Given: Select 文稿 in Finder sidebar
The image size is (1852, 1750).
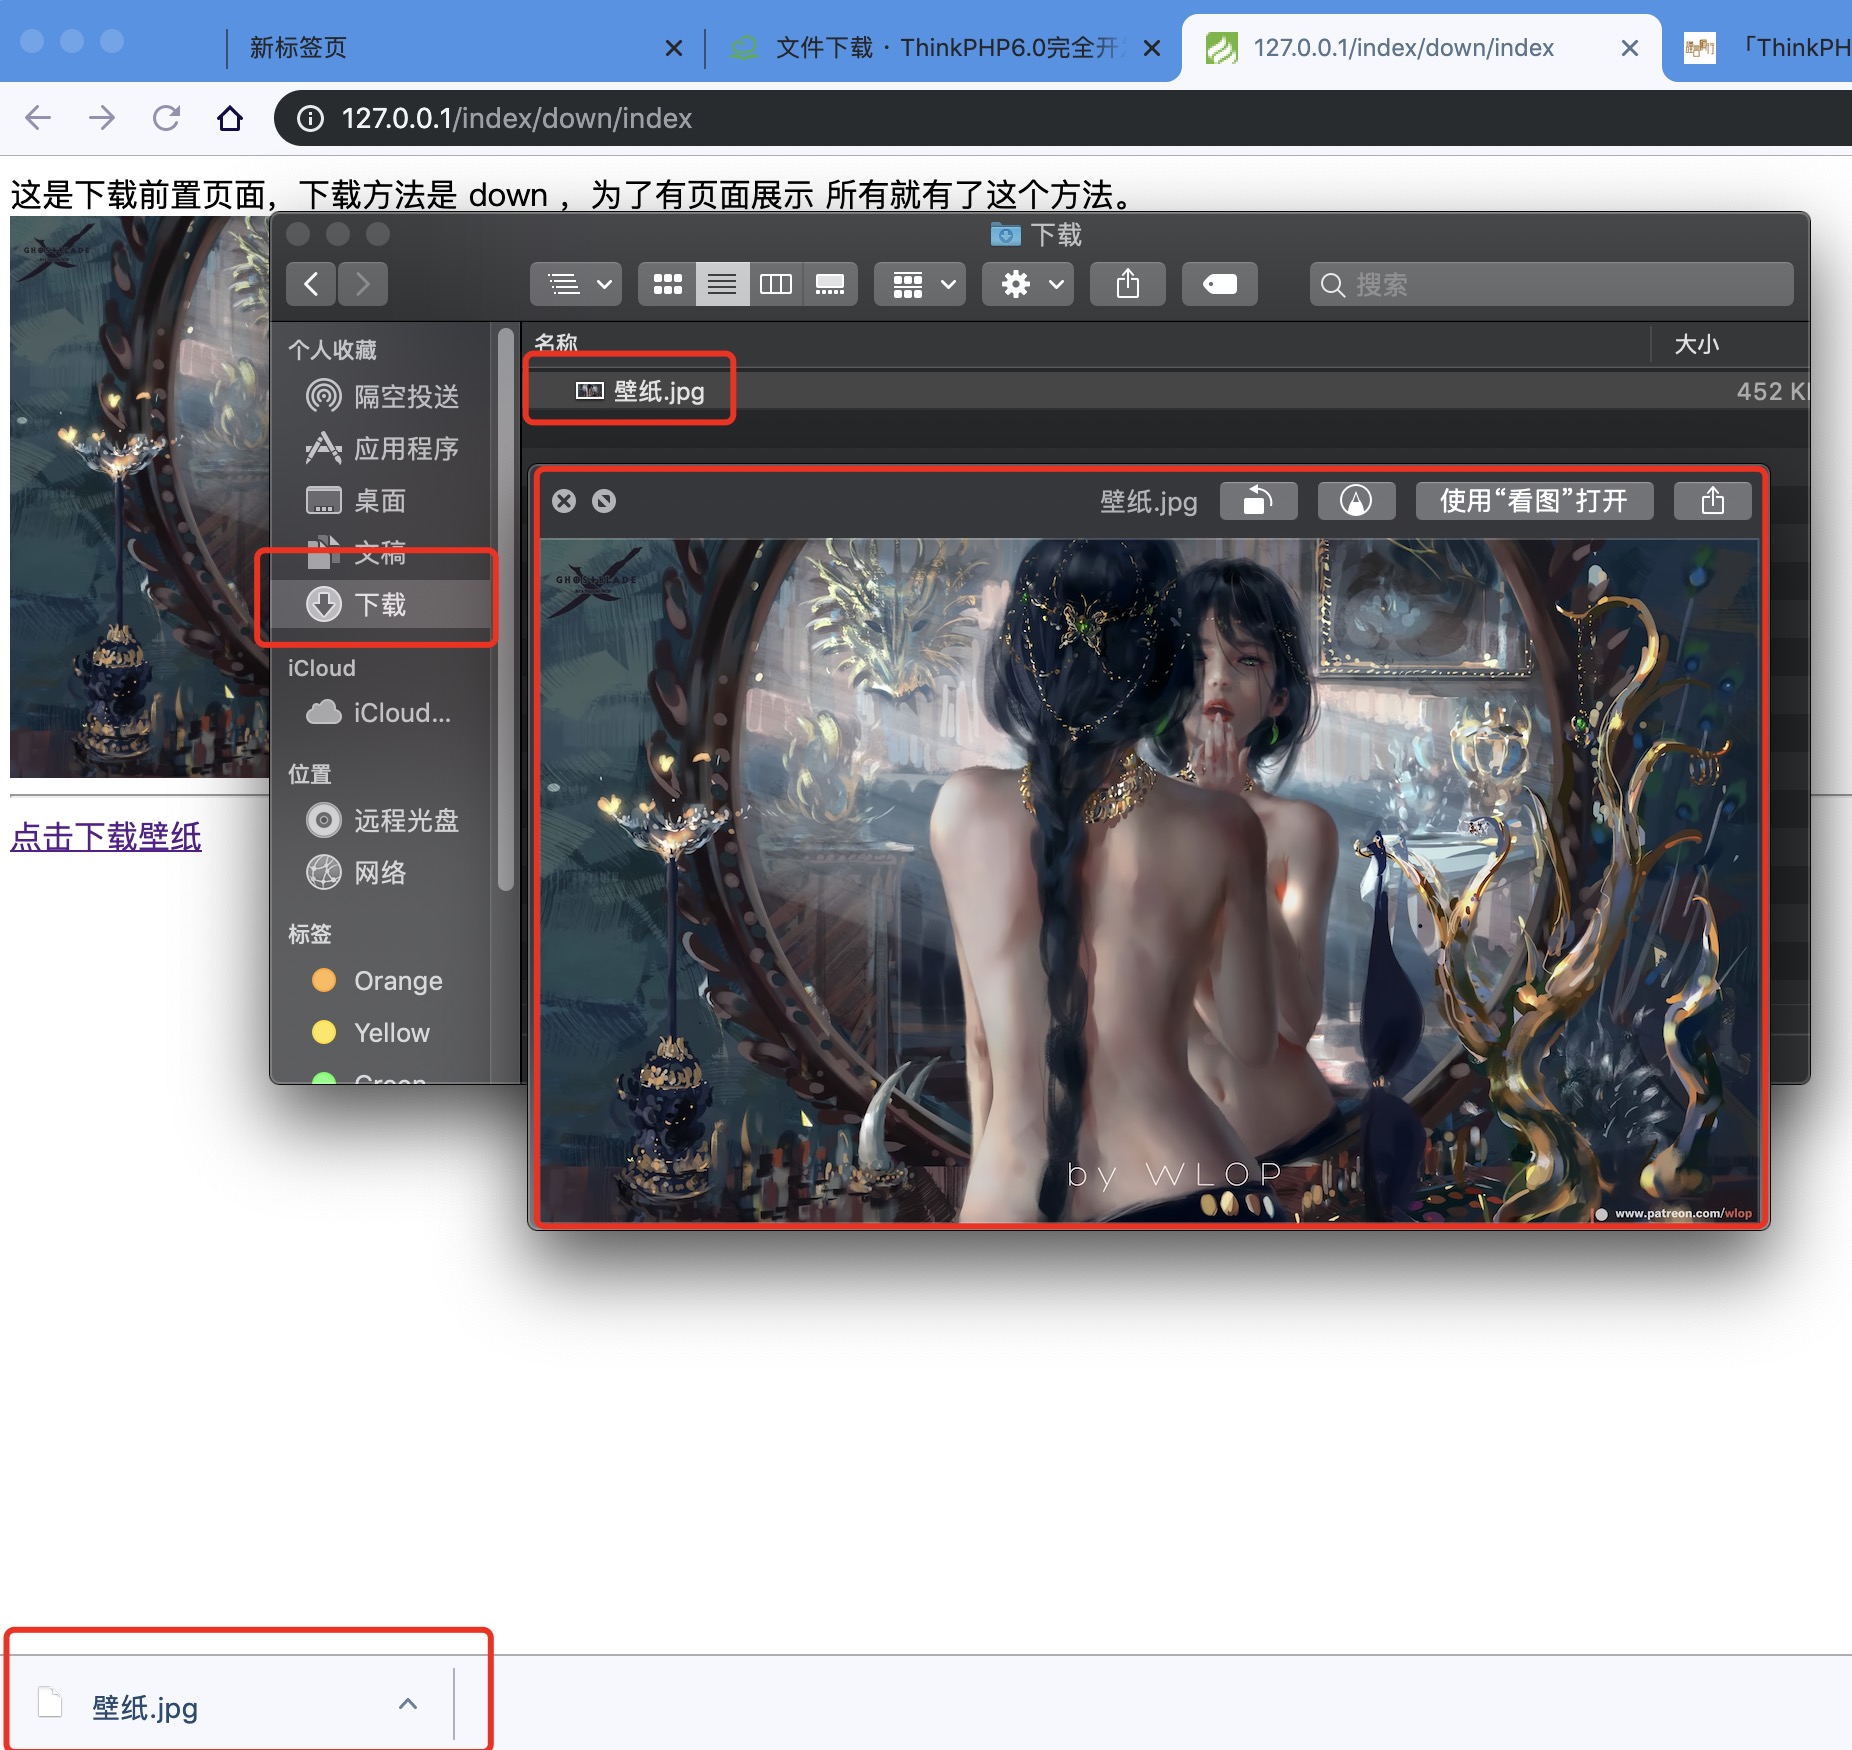Looking at the screenshot, I should 382,552.
